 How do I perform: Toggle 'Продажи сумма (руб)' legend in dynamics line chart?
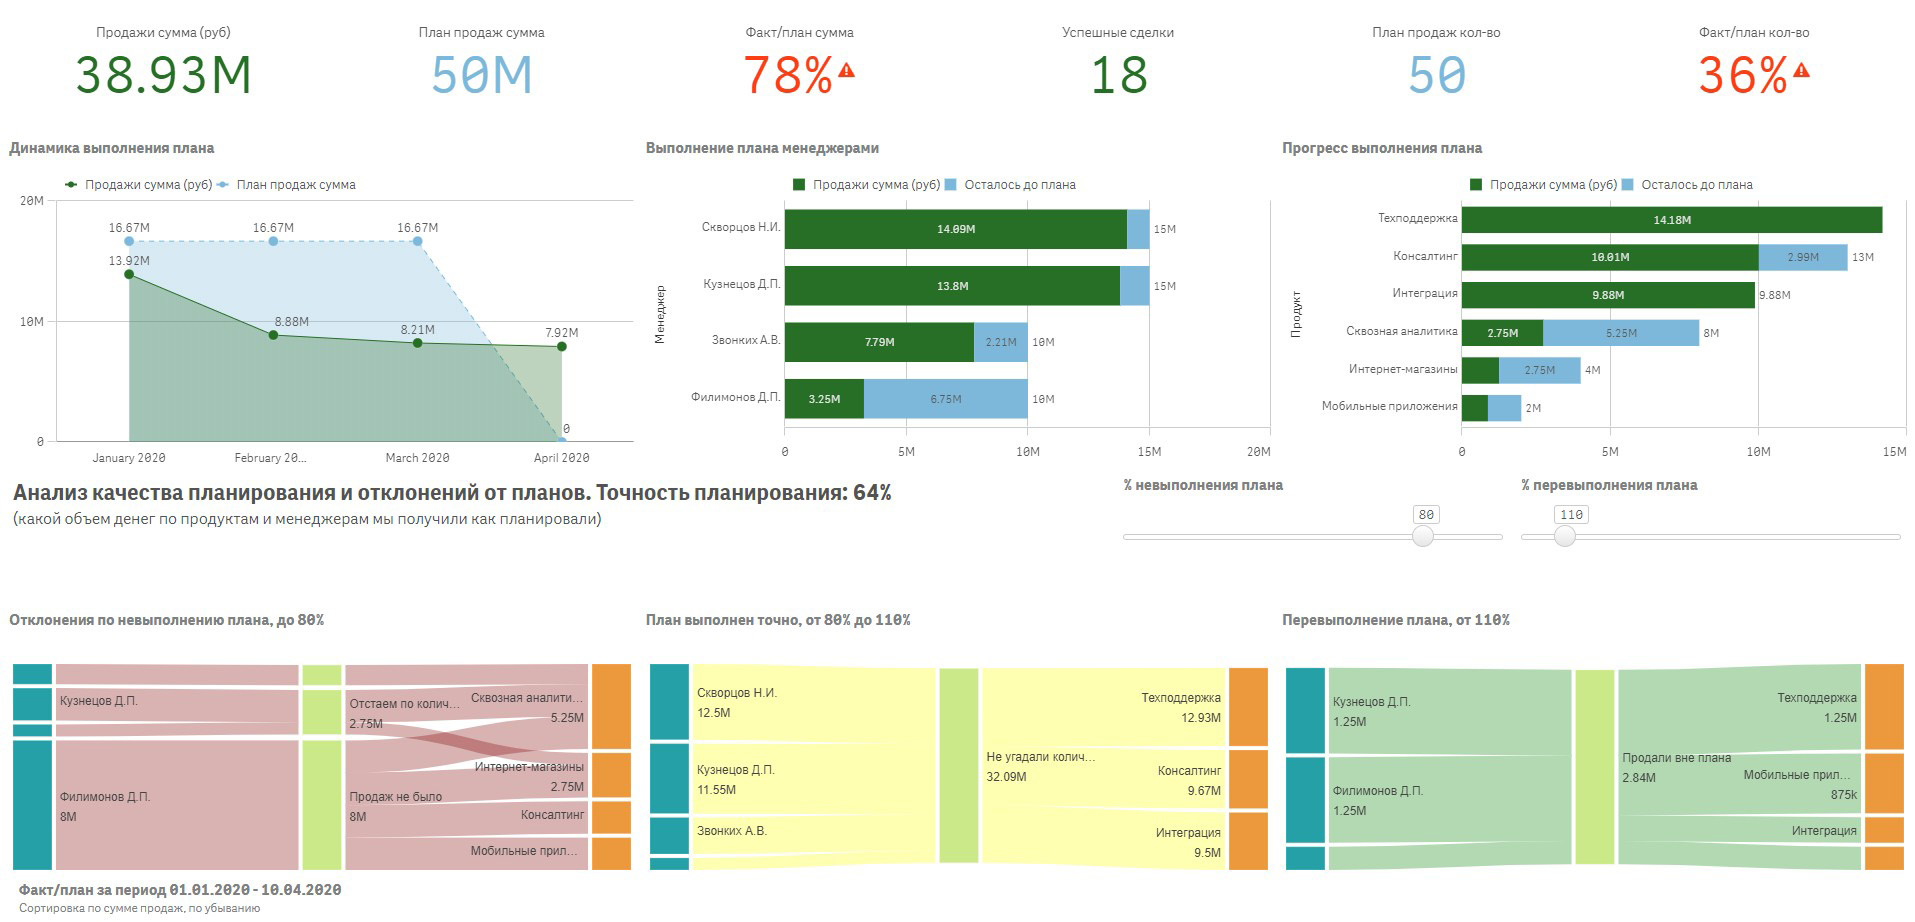click(x=138, y=185)
